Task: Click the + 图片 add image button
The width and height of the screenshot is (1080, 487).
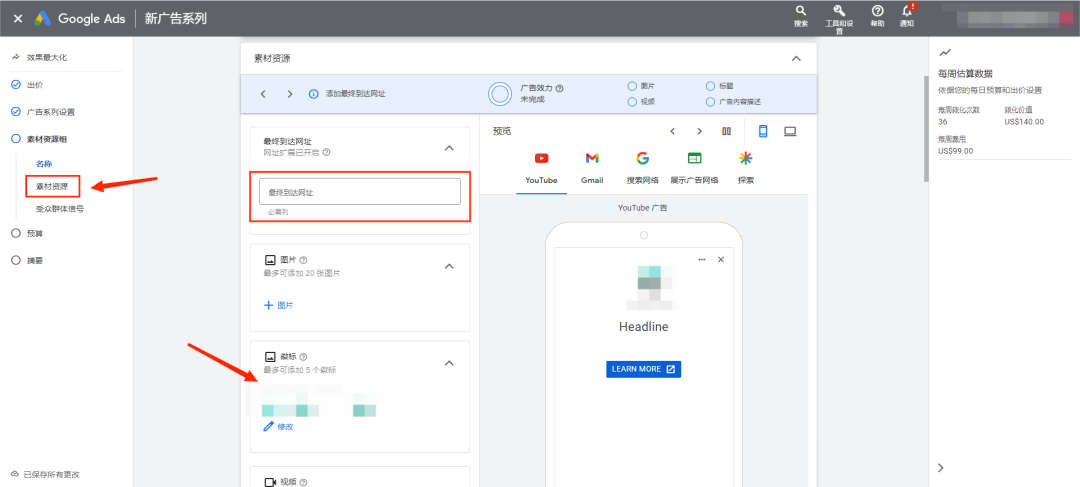Action: (x=279, y=305)
